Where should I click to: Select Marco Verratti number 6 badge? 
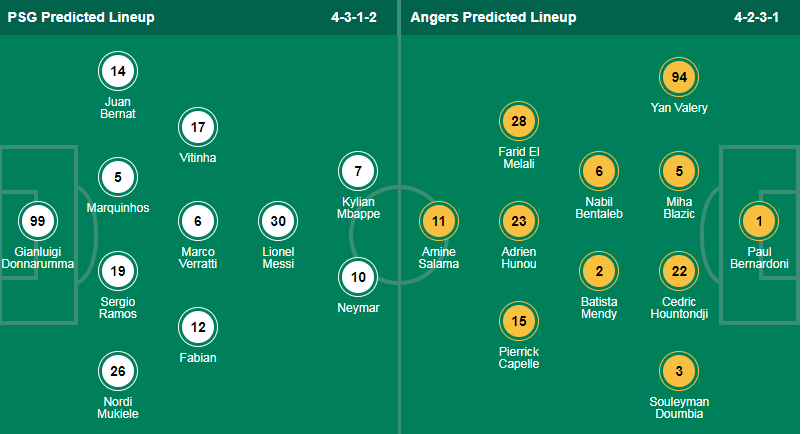(x=198, y=221)
